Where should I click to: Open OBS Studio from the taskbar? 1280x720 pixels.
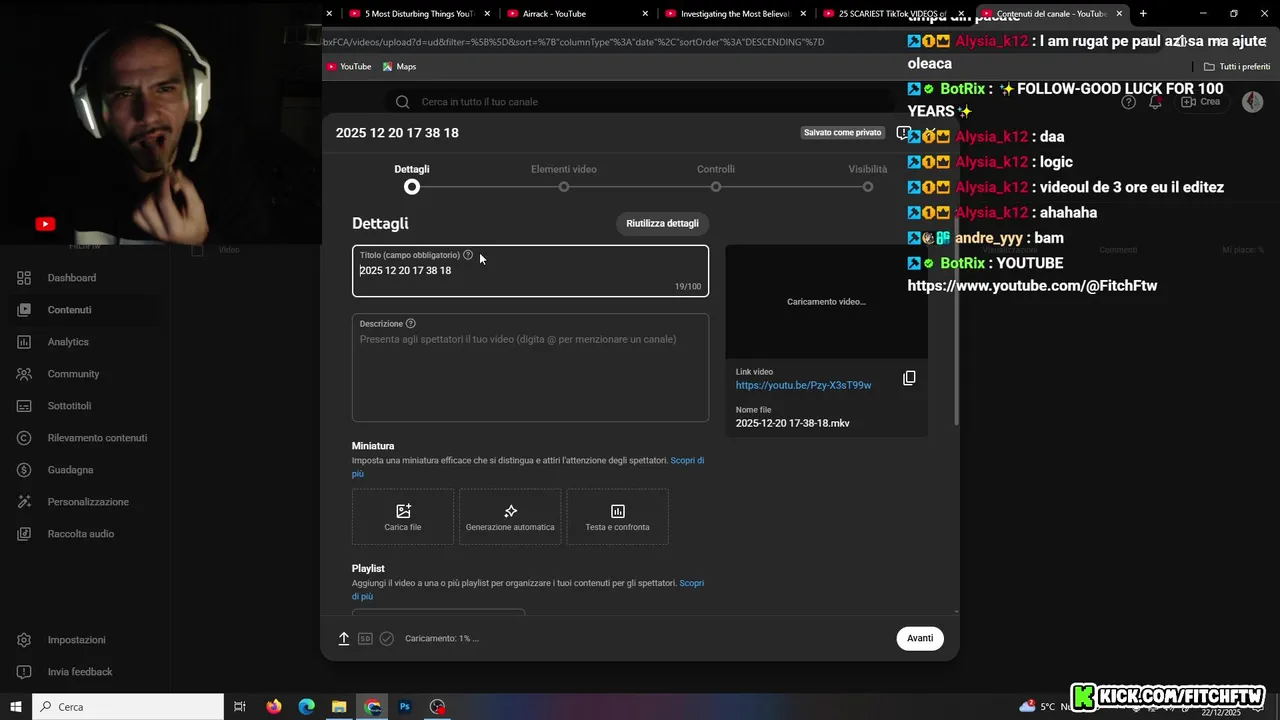[437, 706]
